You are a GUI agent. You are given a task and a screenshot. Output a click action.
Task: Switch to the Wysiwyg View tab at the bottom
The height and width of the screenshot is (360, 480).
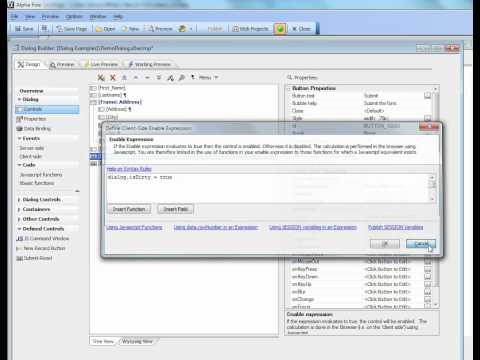137,341
